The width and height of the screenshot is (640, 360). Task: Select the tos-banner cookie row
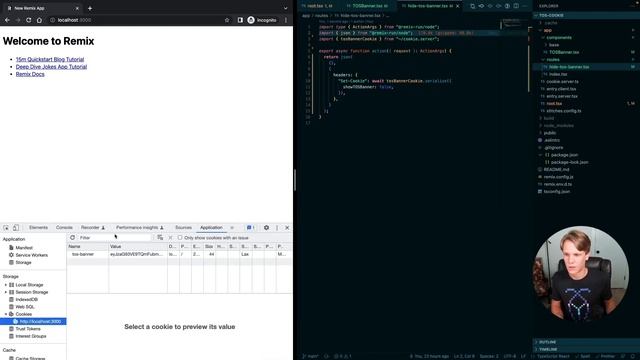(x=180, y=254)
